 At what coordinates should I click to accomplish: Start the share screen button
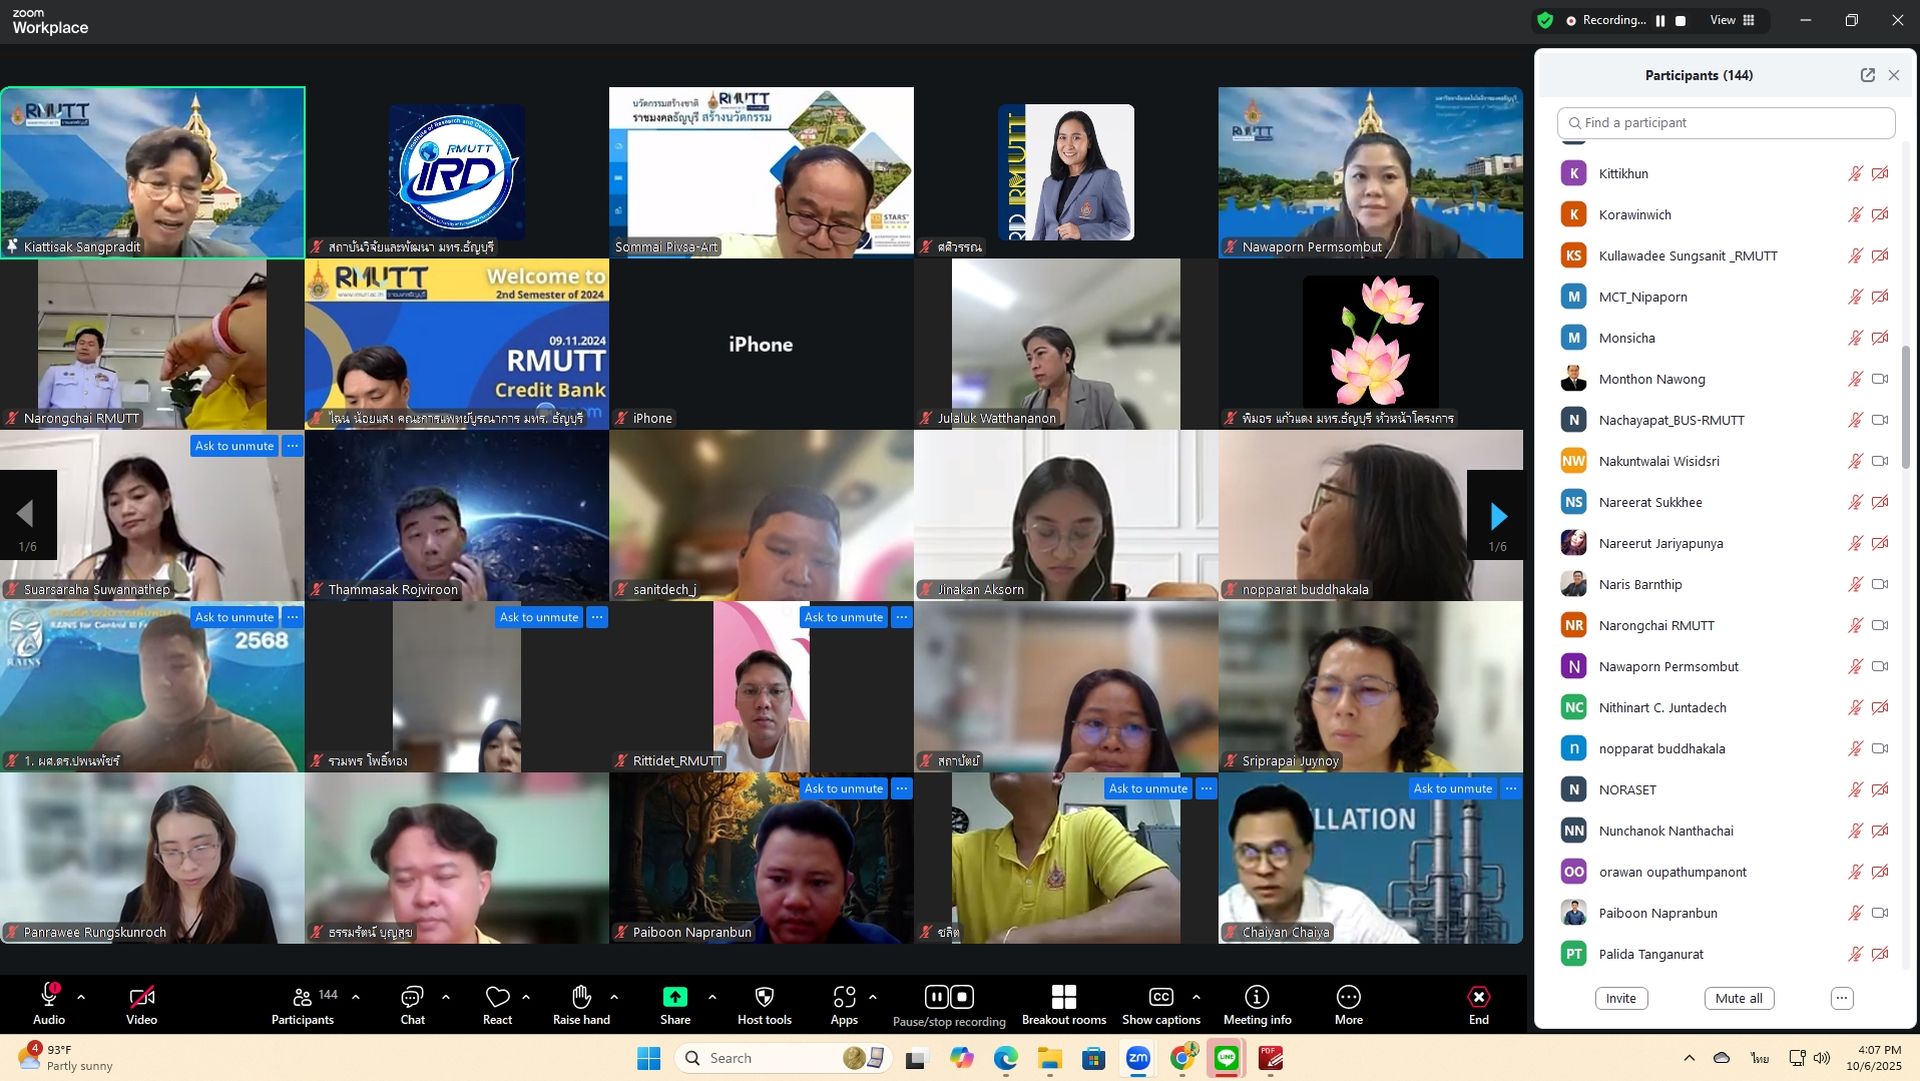(x=675, y=997)
